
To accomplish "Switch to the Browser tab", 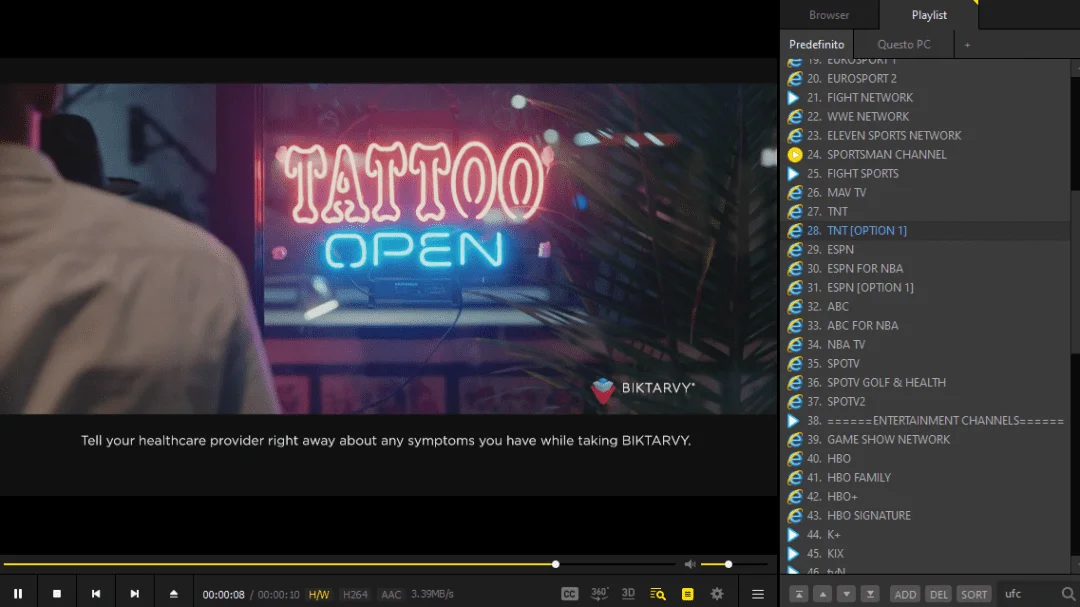I will 829,14.
